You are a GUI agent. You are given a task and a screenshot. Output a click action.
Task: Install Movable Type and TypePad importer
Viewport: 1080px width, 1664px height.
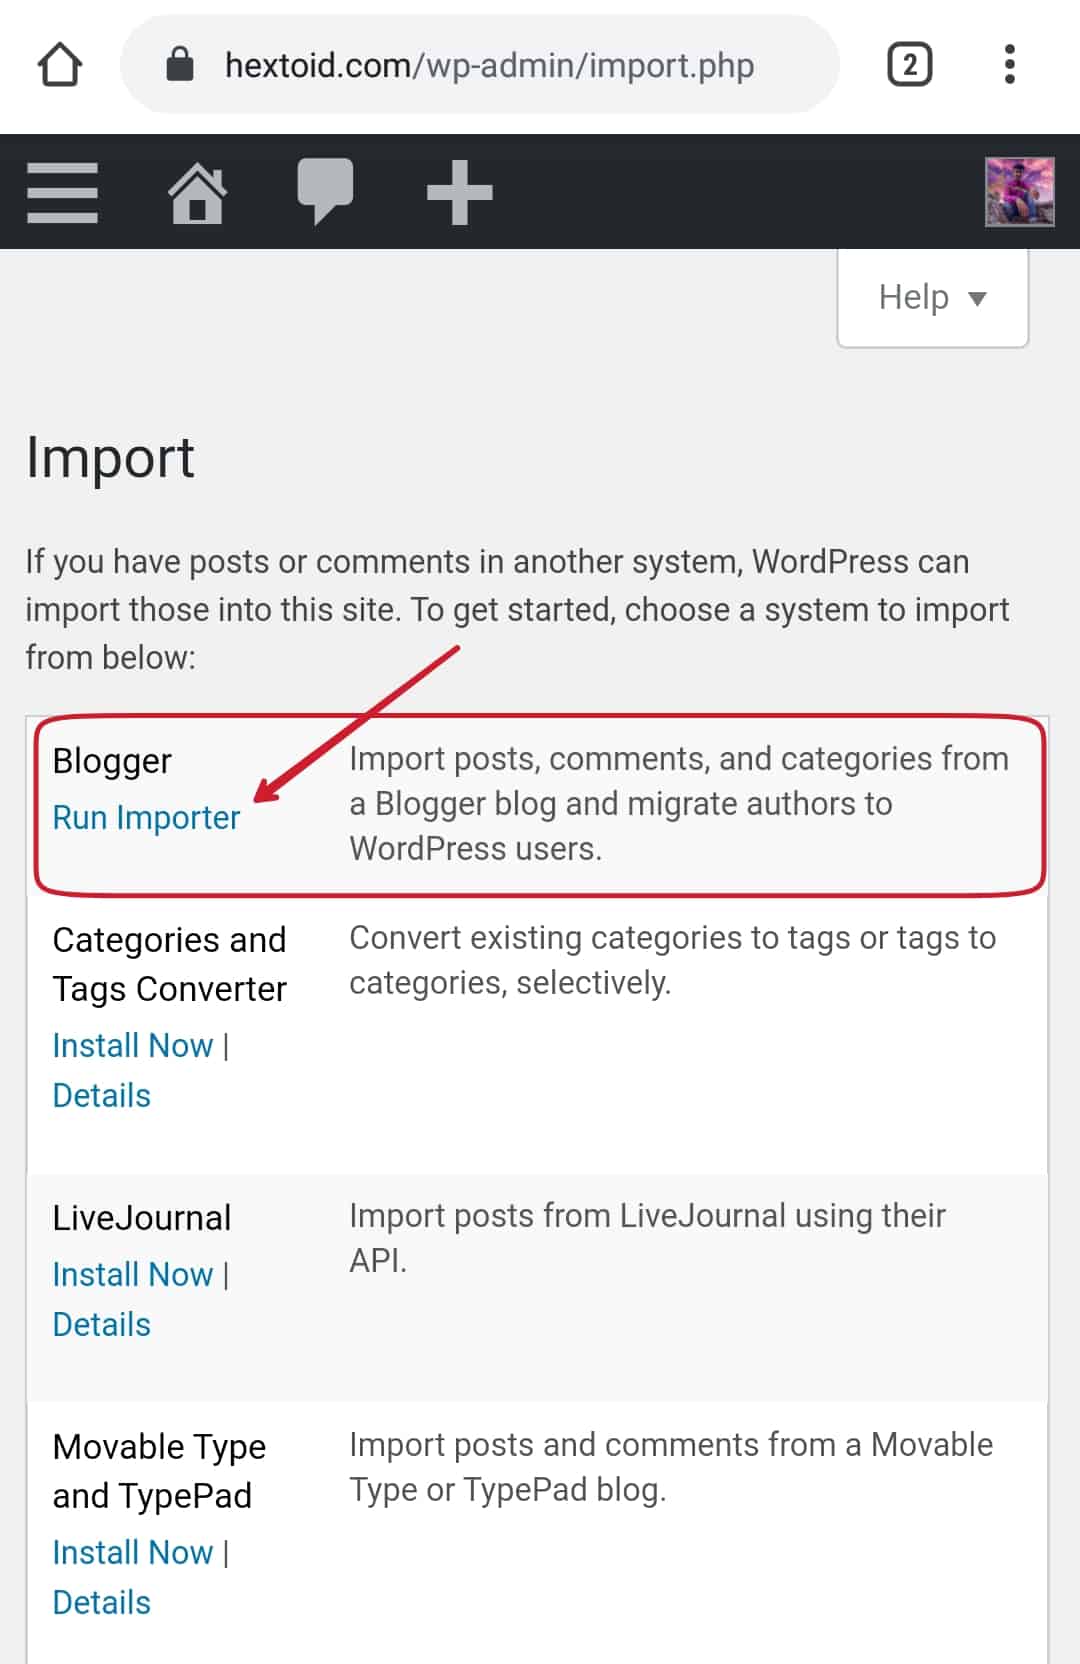[x=133, y=1553]
